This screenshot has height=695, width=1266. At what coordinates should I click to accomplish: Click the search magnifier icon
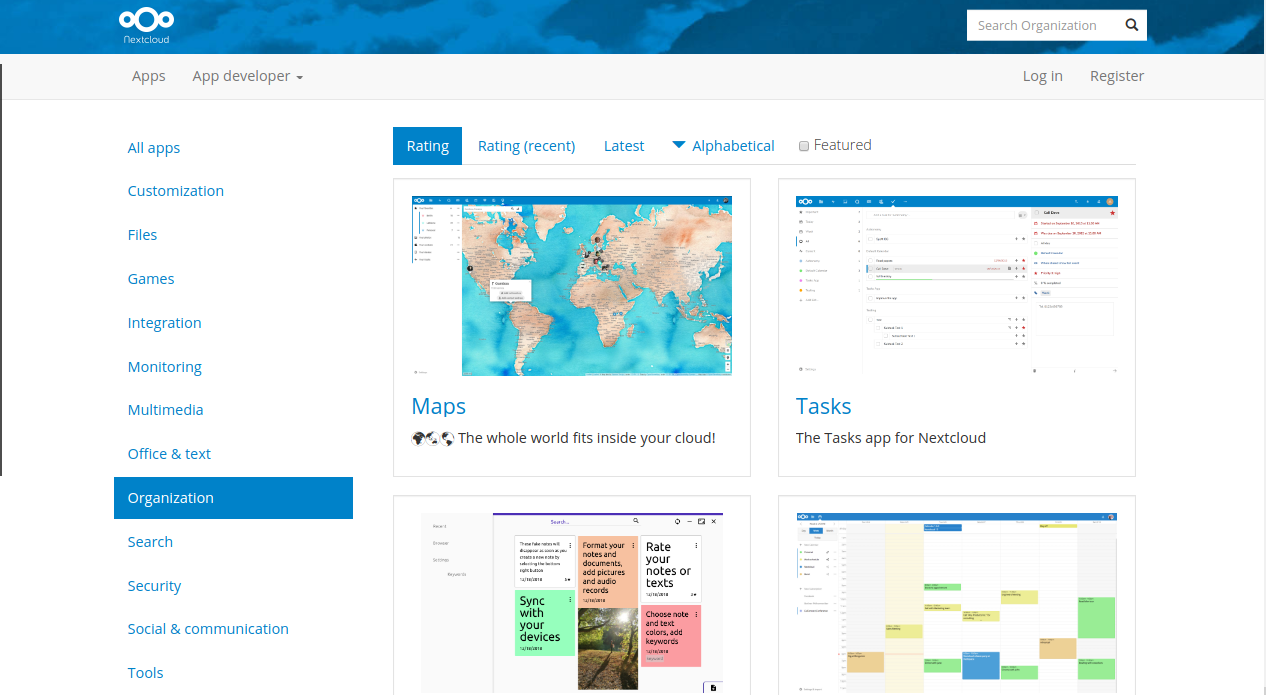tap(1132, 26)
